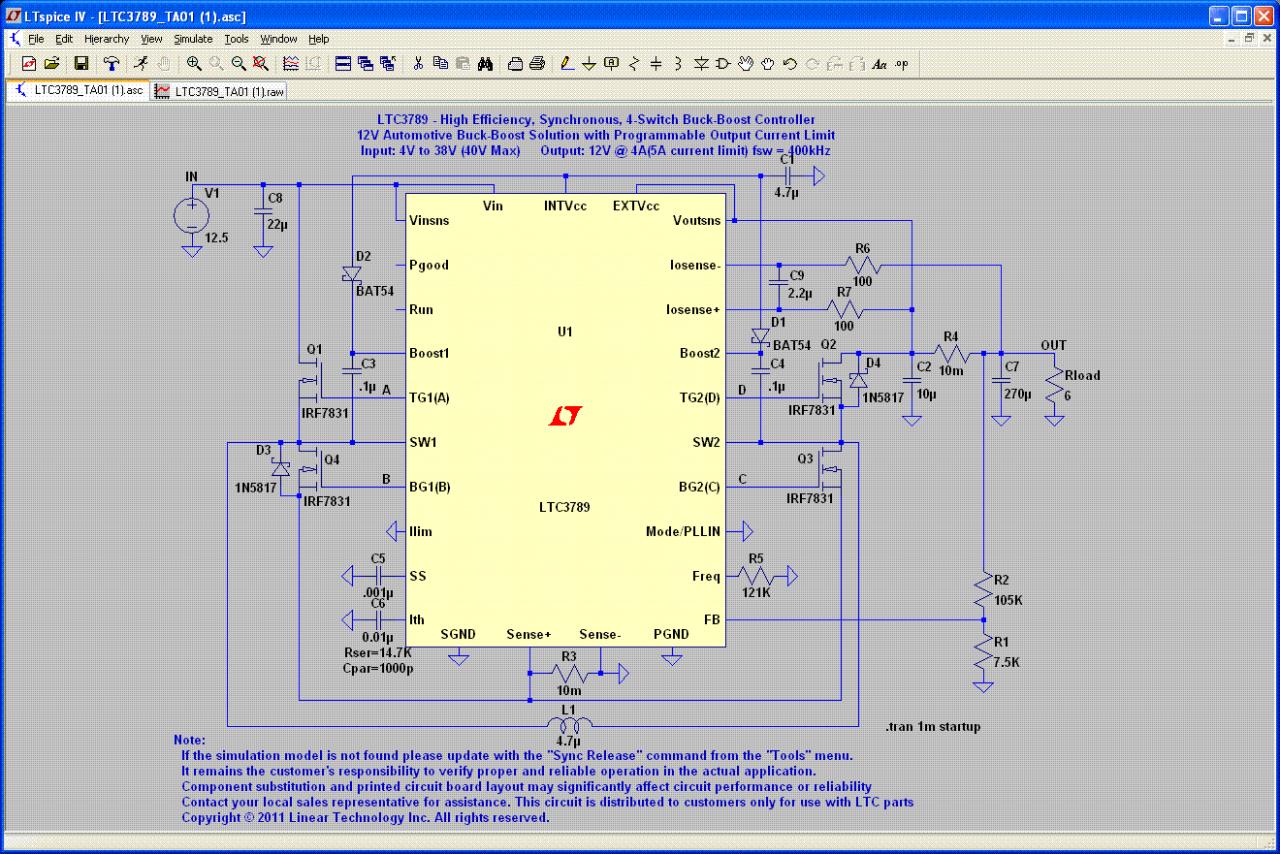Switch to the LTC3789_TA01 (1).asc tab
Viewport: 1280px width, 854px height.
click(79, 90)
